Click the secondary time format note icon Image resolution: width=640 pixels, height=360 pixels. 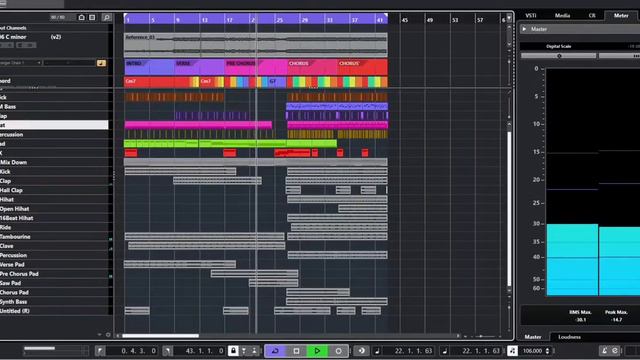tap(444, 351)
